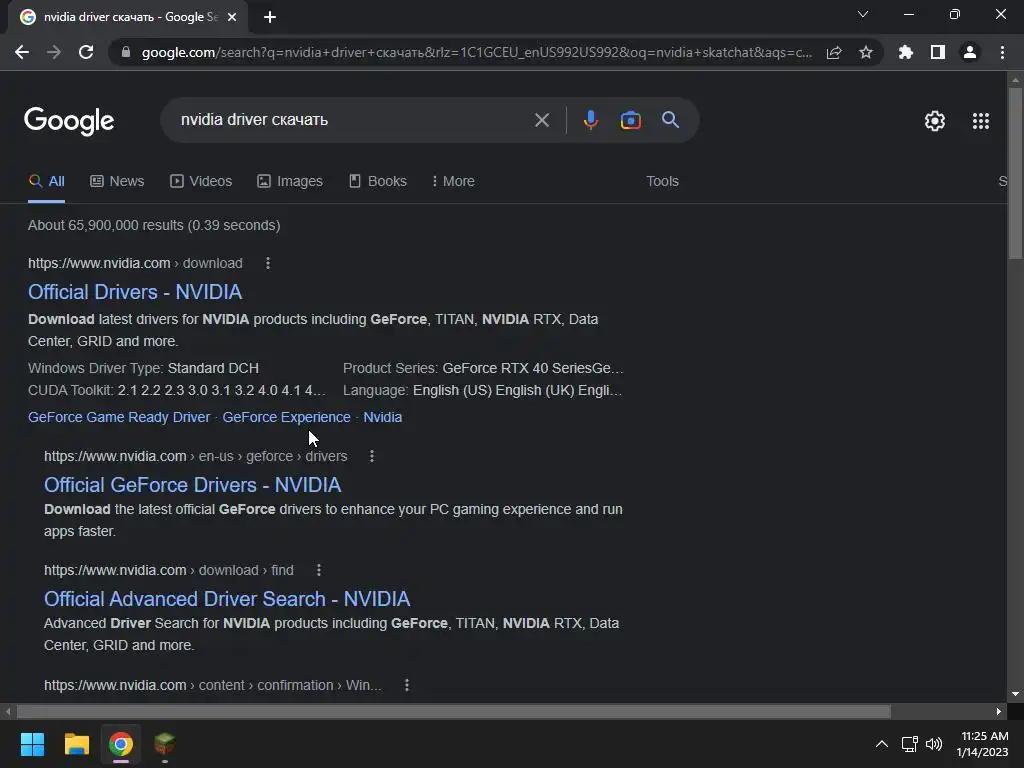Clear the search query with X
This screenshot has height=768, width=1024.
[542, 120]
